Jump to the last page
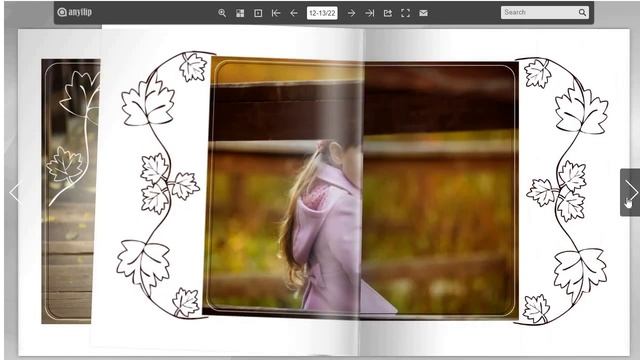 pyautogui.click(x=369, y=13)
